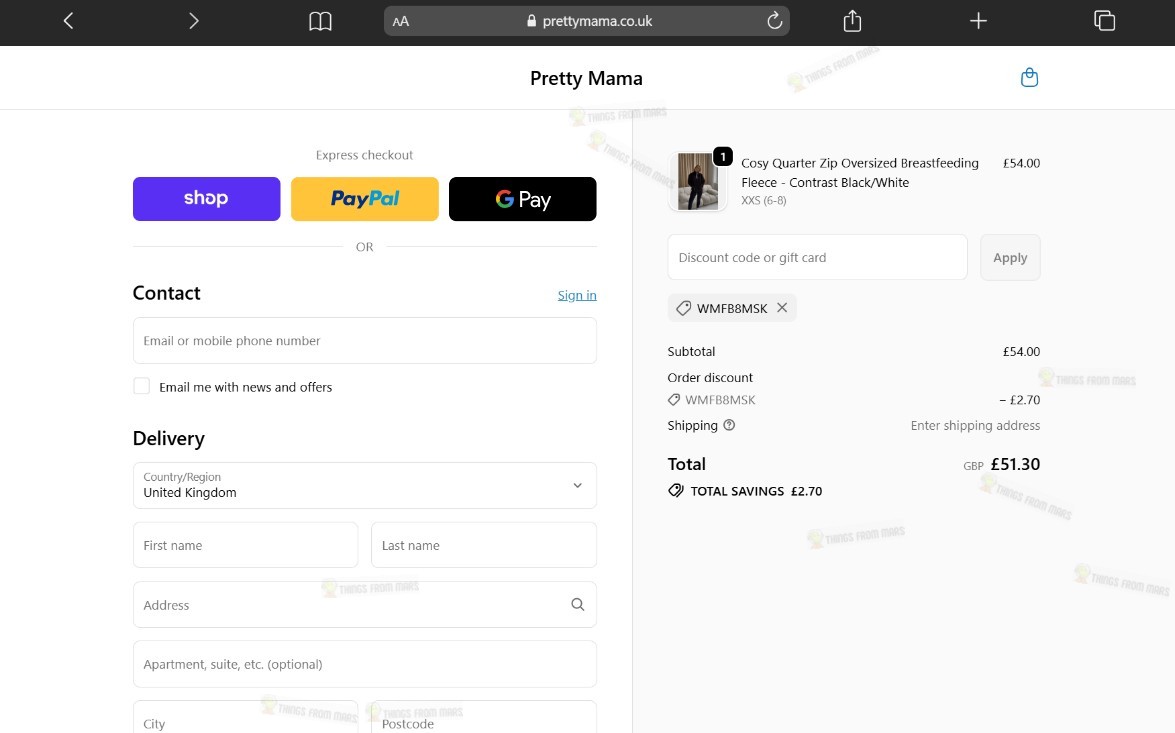Focus the Address field
The height and width of the screenshot is (733, 1175).
point(364,604)
